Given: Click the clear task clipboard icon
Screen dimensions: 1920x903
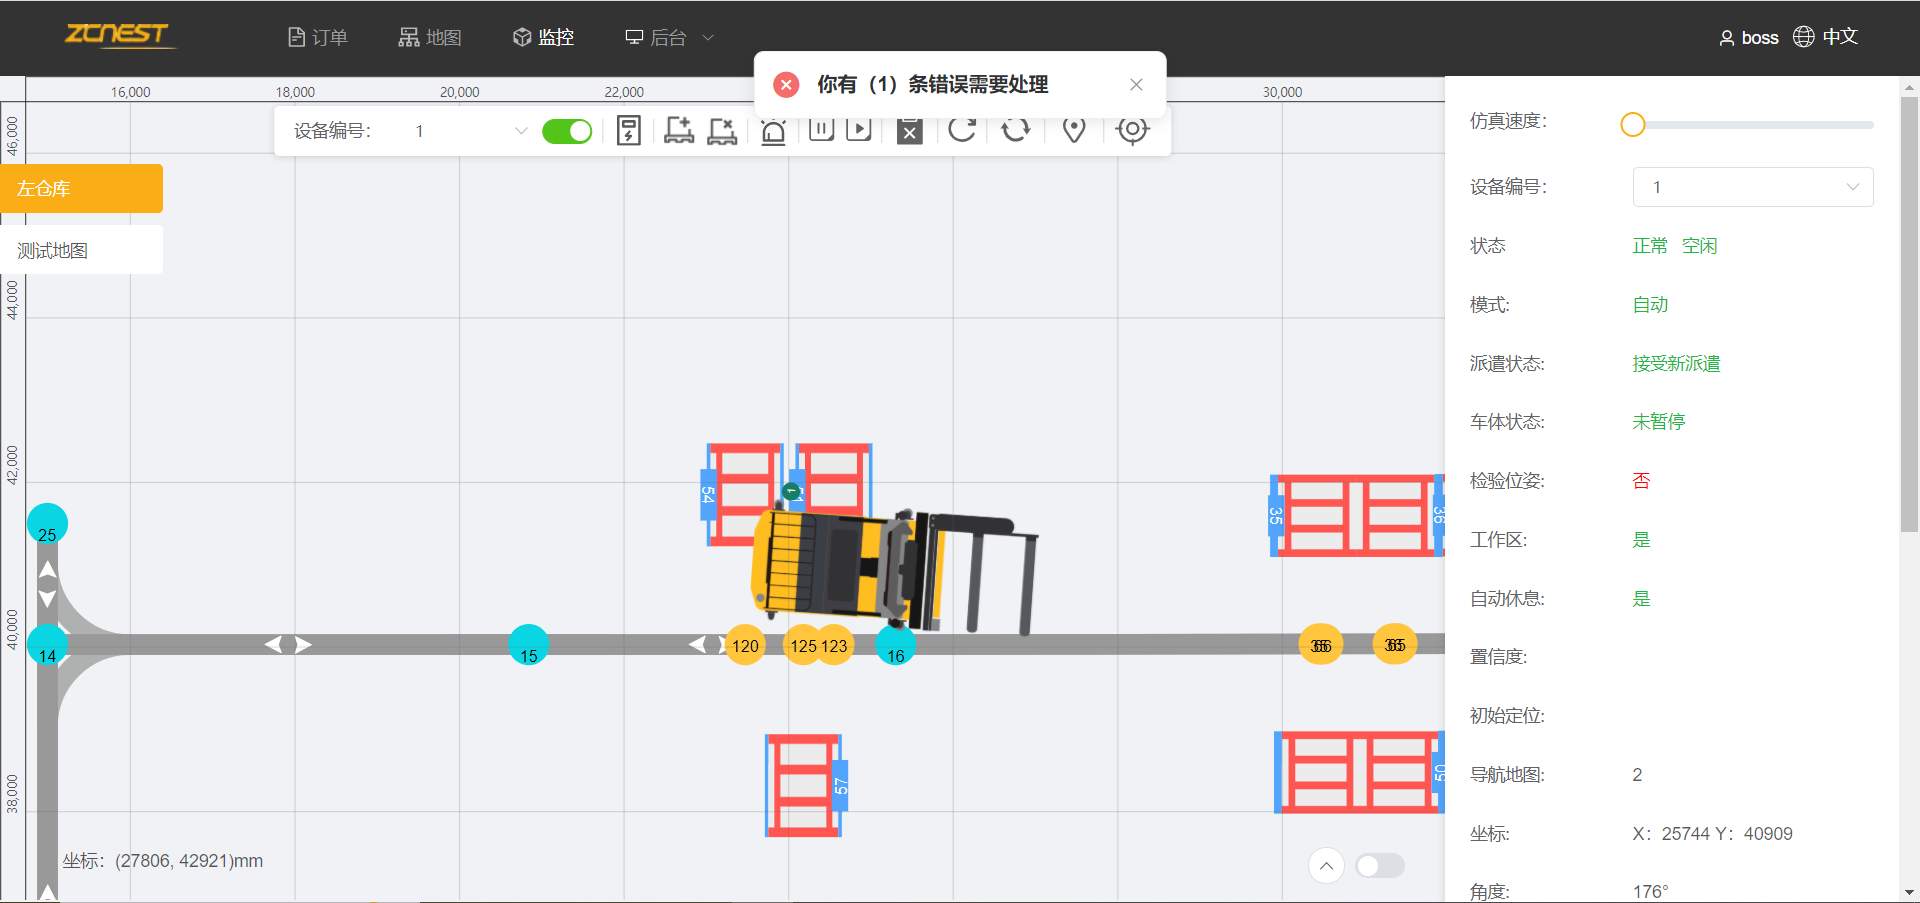Looking at the screenshot, I should pyautogui.click(x=909, y=132).
